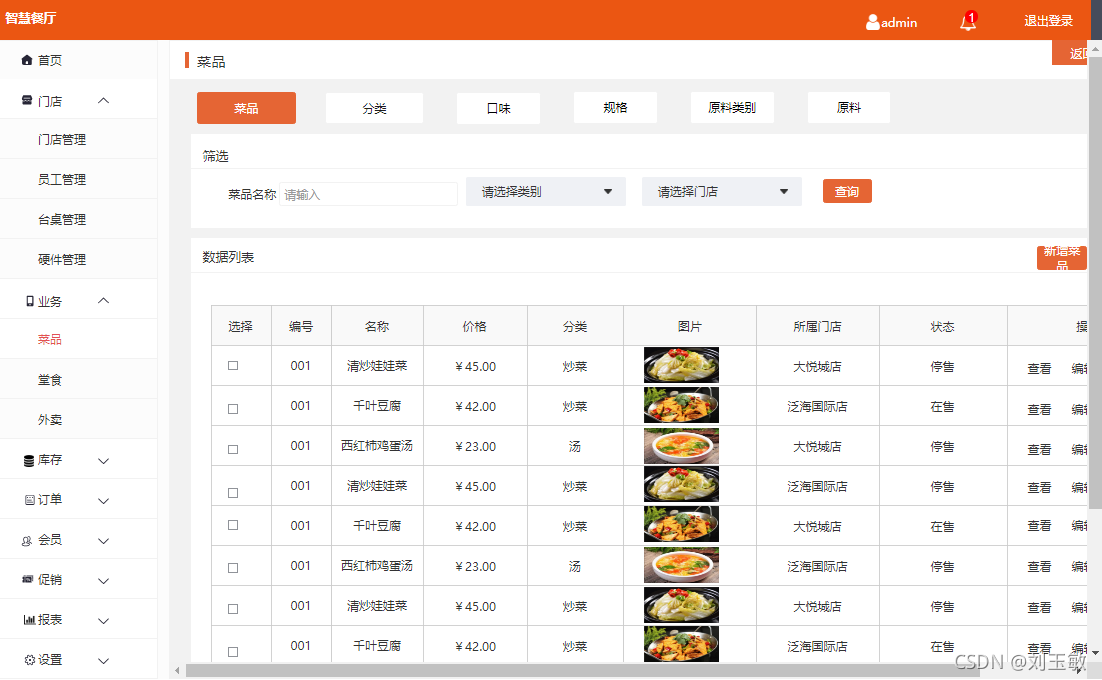
Task: Expand the 订单 sidebar section chevron
Action: click(103, 501)
